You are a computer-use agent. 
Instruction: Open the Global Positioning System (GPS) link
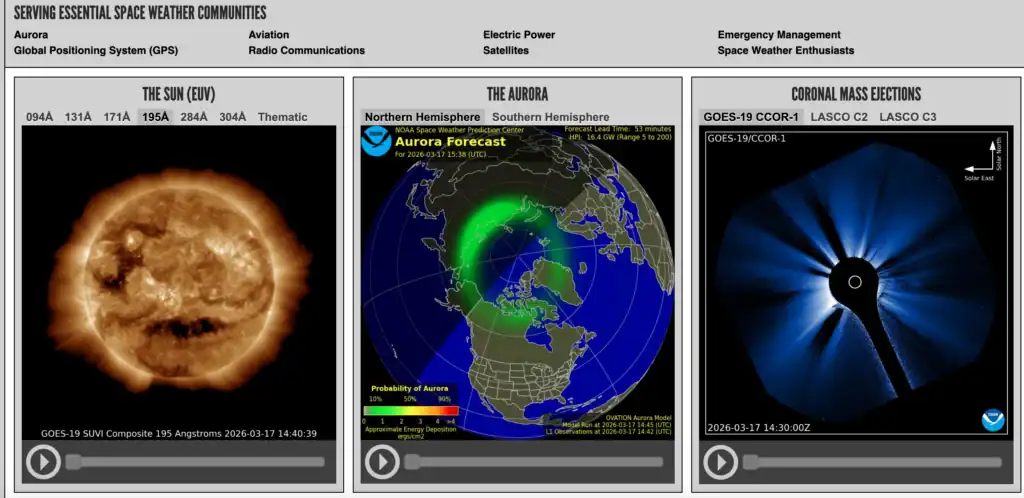[x=96, y=50]
